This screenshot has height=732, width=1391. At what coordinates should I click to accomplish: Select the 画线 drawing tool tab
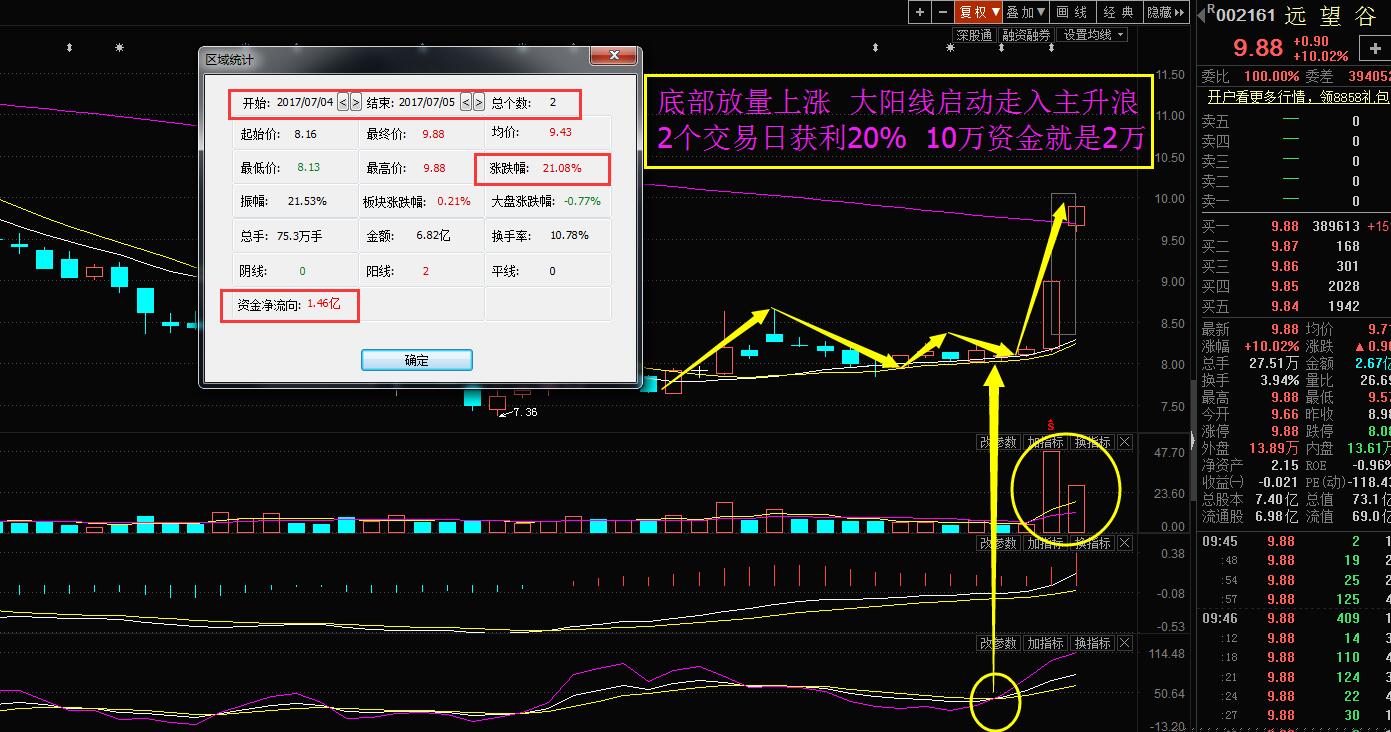[x=1072, y=12]
